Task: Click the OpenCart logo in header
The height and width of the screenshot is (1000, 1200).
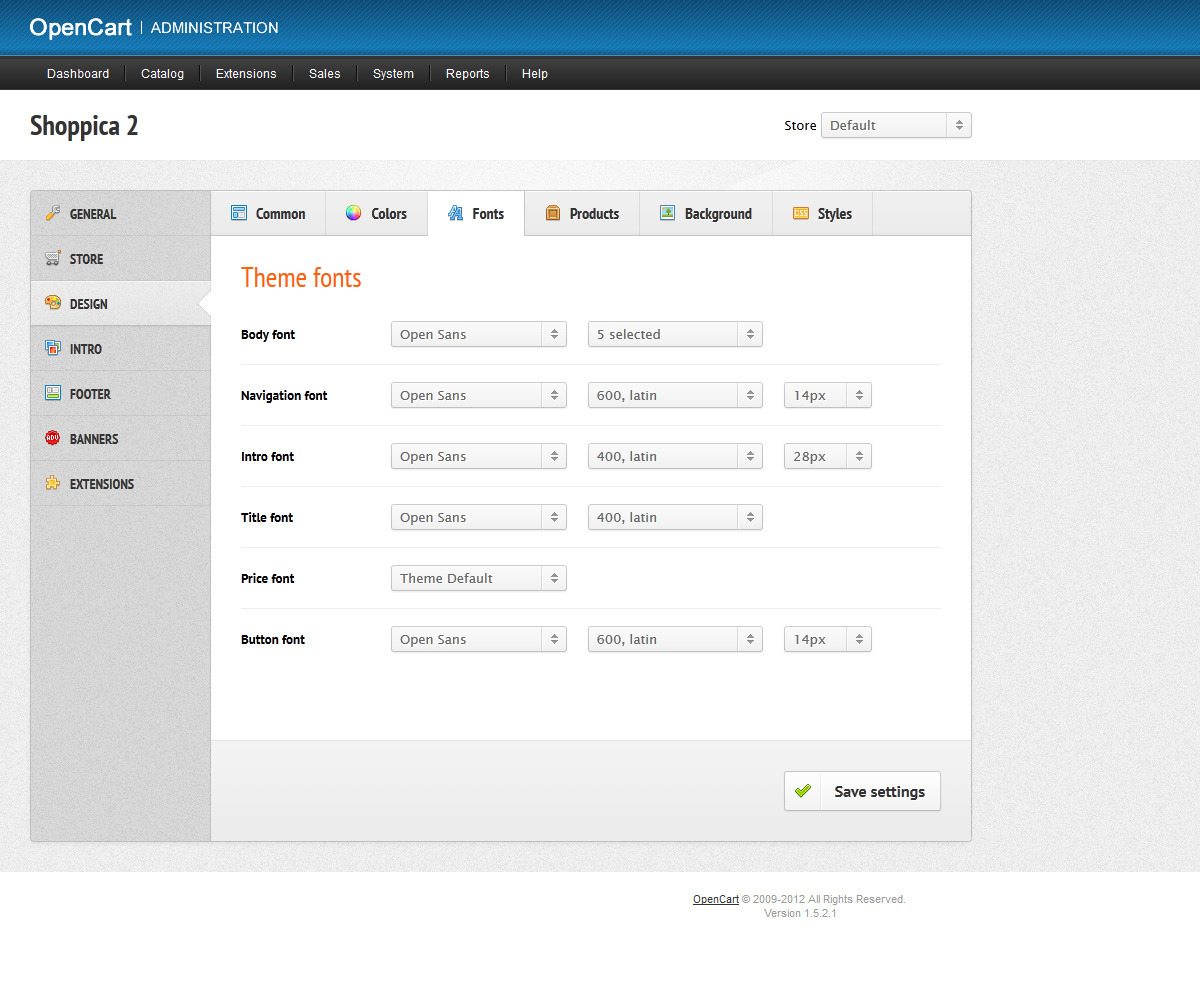Action: (x=80, y=28)
